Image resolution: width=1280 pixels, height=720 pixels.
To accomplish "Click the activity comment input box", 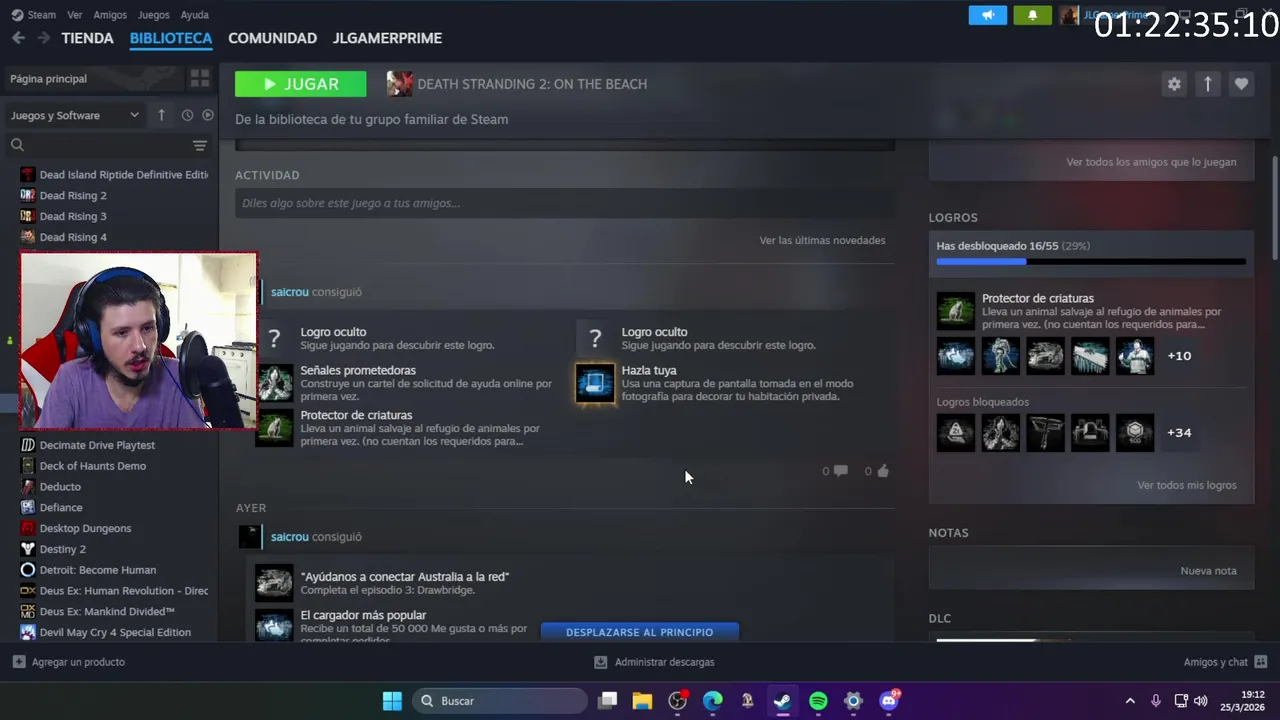I will click(565, 203).
